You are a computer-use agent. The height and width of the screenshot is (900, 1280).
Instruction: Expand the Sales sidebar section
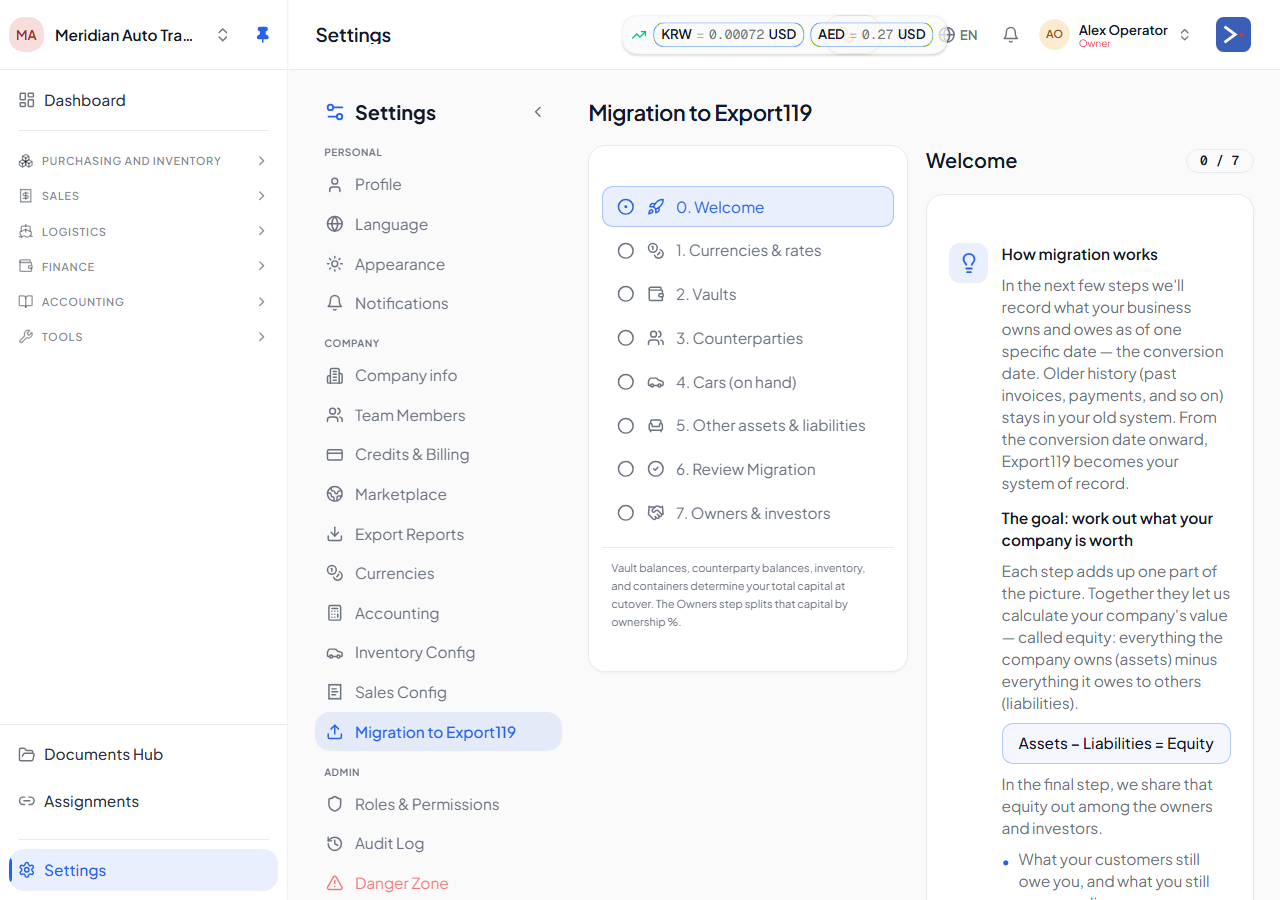click(x=143, y=196)
